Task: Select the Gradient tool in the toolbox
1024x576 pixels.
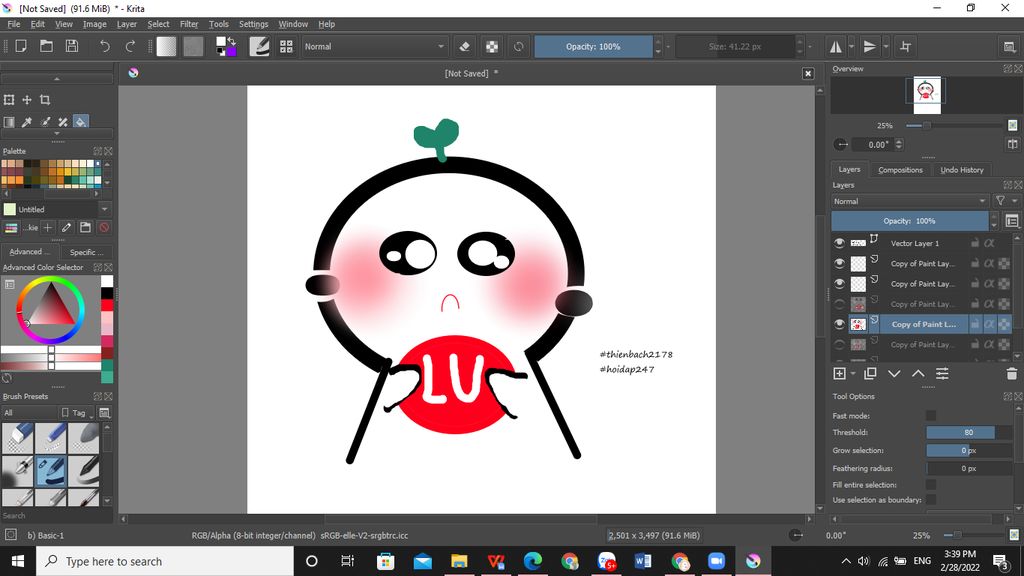Action: click(9, 122)
